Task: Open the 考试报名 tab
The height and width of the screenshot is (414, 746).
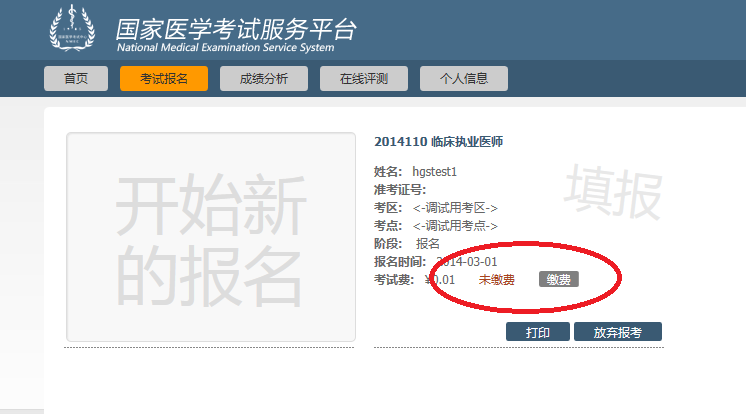Action: (x=164, y=79)
